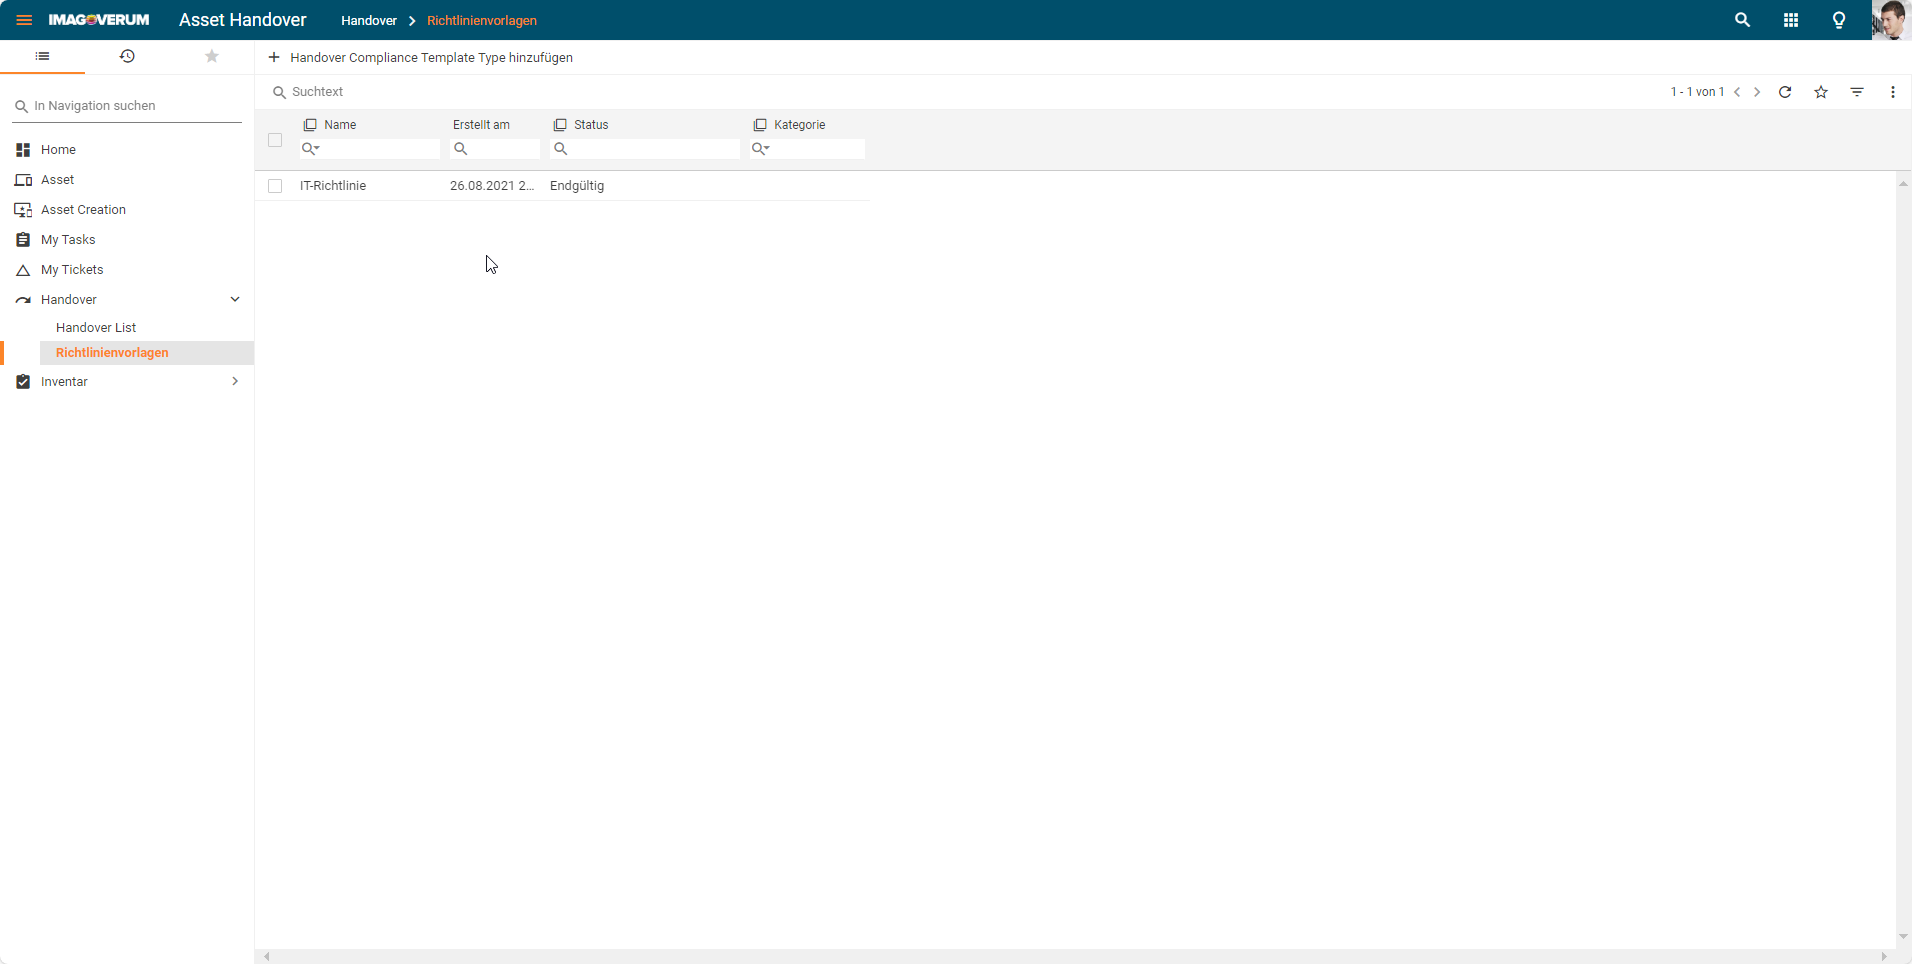Open My Tickets in navigation
Image resolution: width=1912 pixels, height=964 pixels.
pyautogui.click(x=72, y=270)
